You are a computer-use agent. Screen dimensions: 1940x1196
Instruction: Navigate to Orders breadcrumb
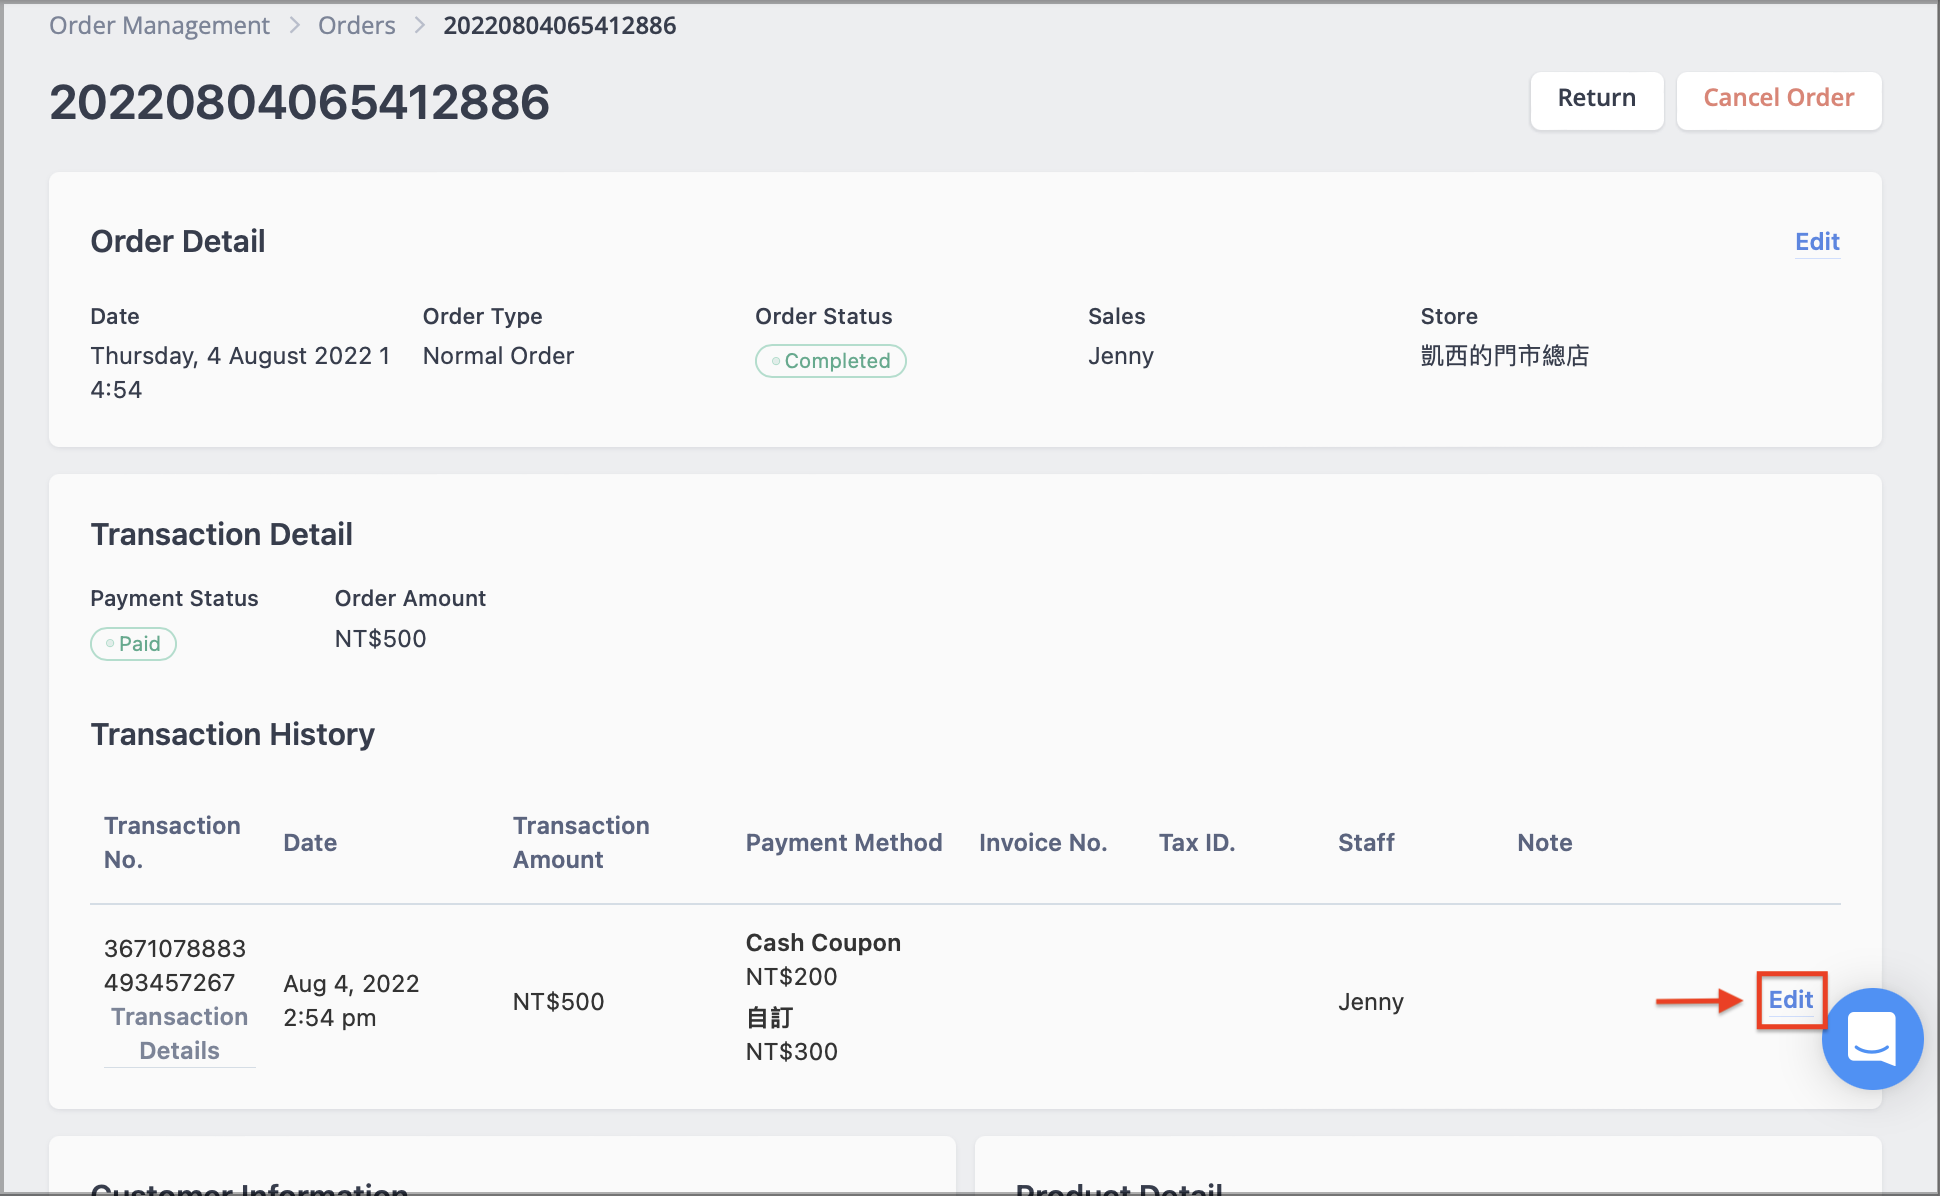coord(357,26)
